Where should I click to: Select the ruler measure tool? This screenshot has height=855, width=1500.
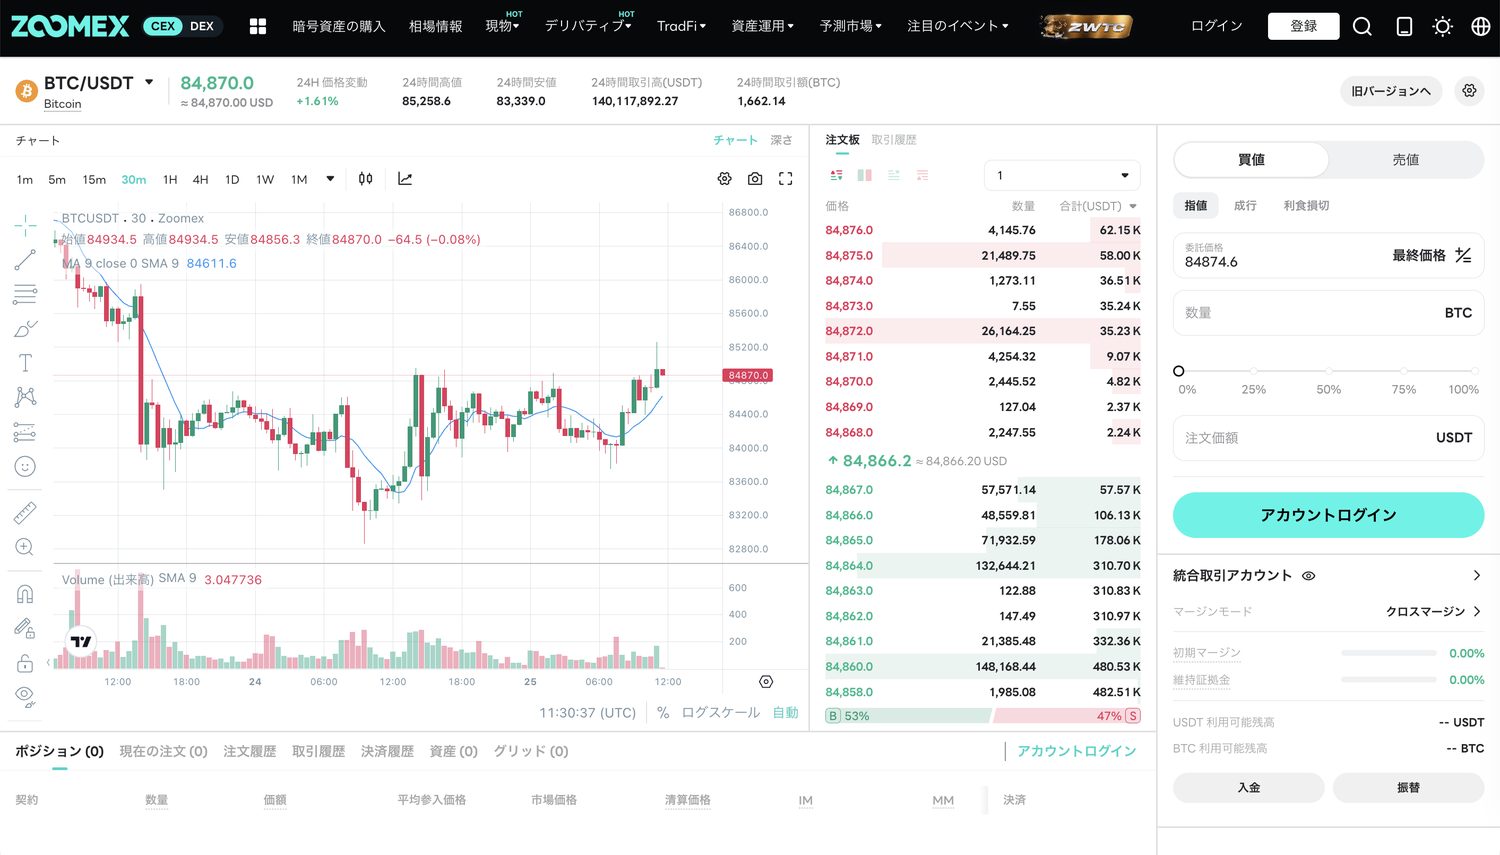coord(25,513)
